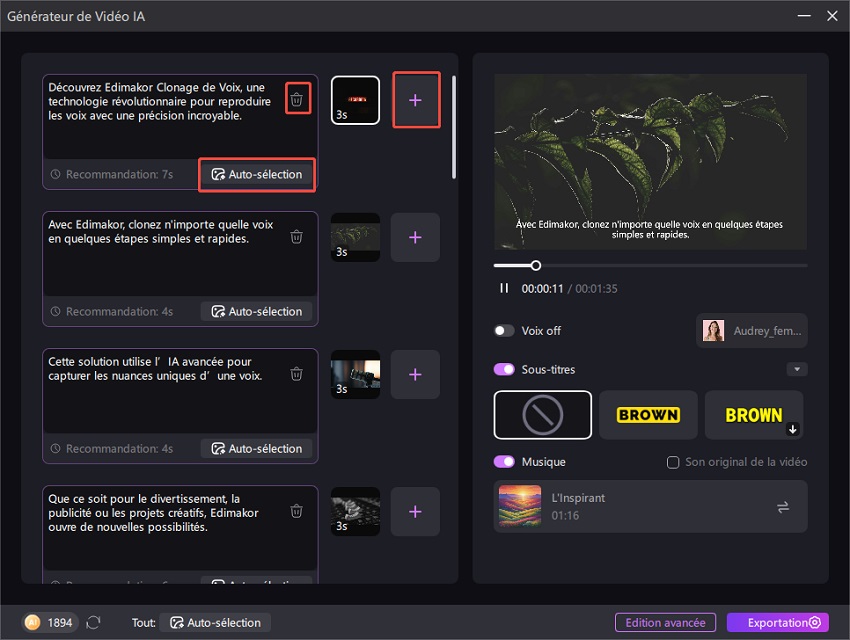The height and width of the screenshot is (640, 850).
Task: Click the L'Inspirant music cover thumbnail
Action: click(x=520, y=506)
